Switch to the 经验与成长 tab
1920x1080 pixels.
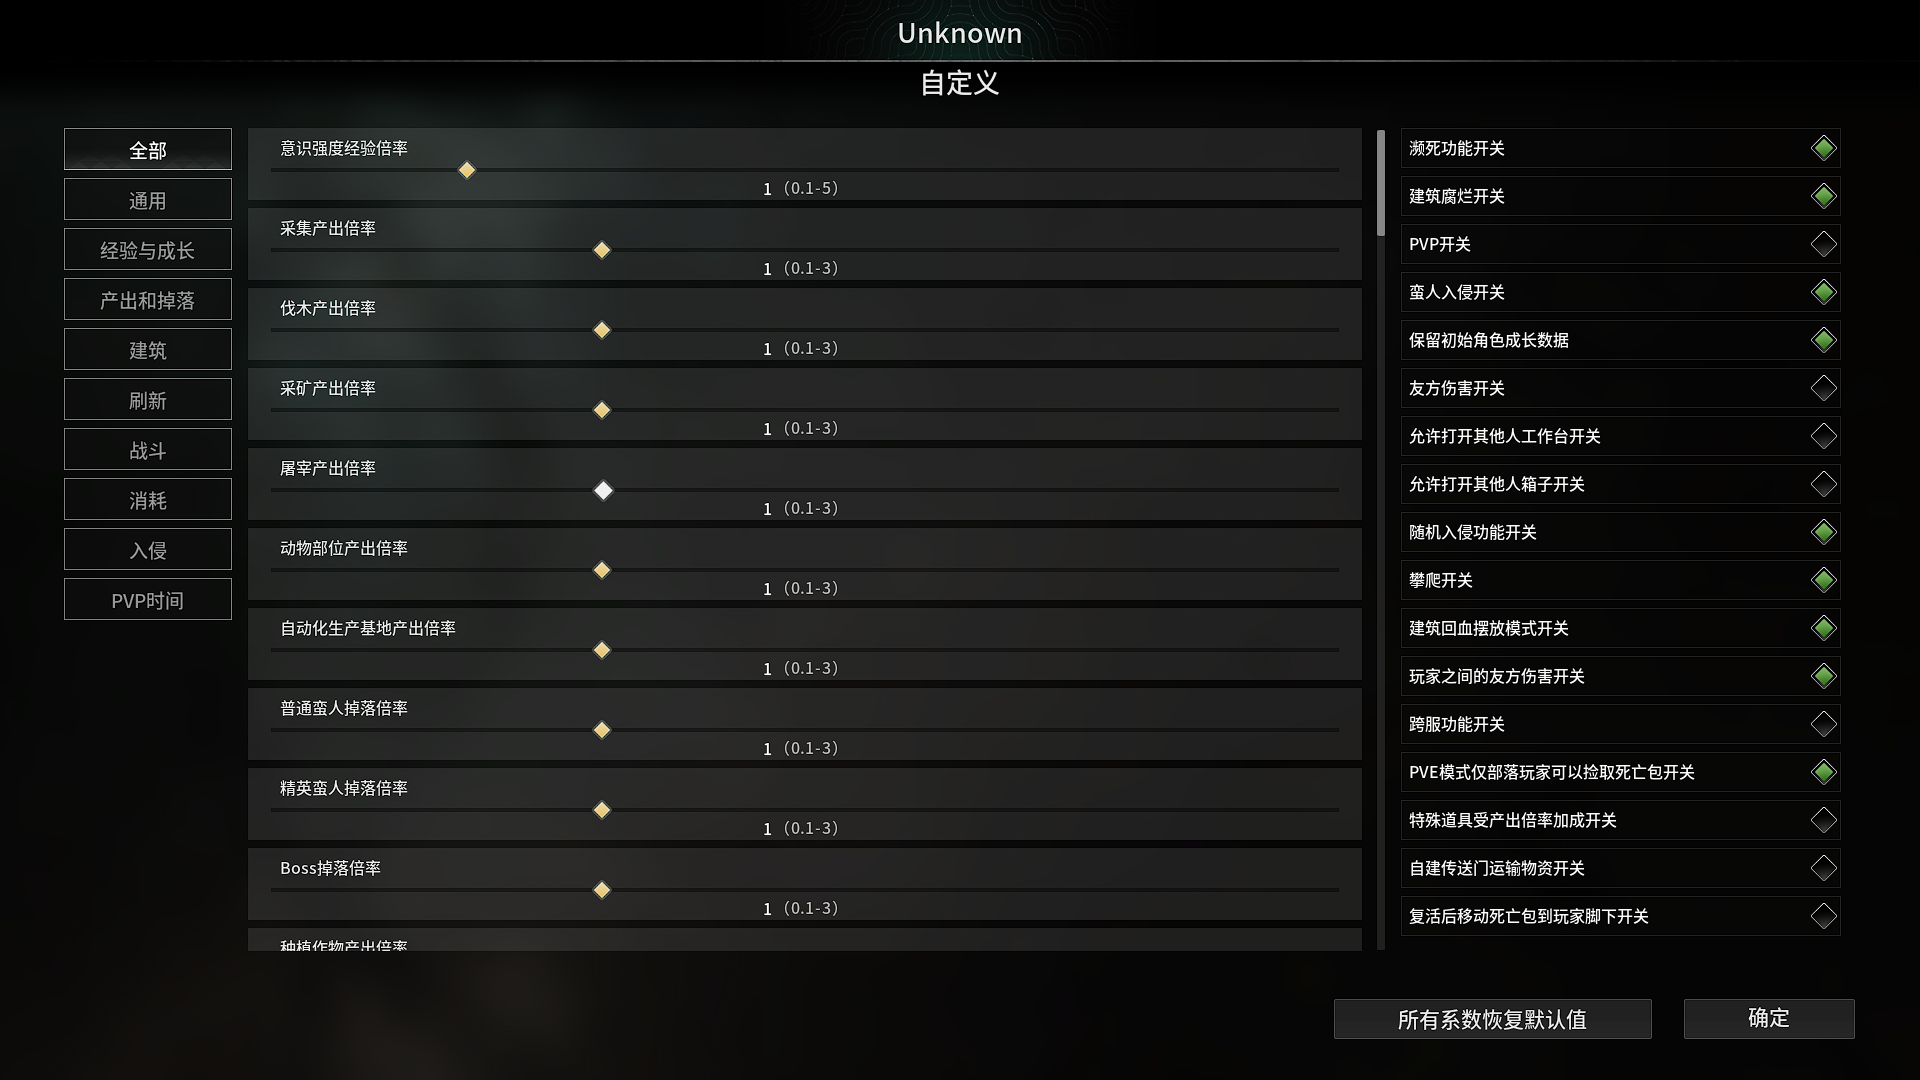[148, 249]
